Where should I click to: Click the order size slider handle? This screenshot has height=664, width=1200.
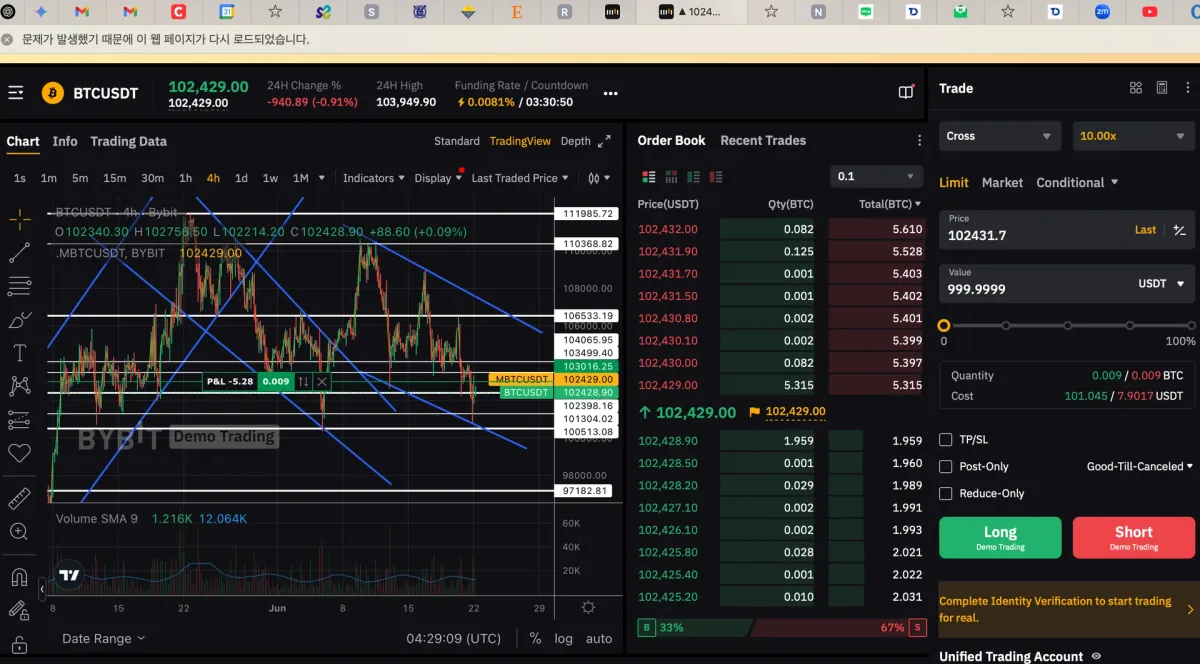click(944, 326)
